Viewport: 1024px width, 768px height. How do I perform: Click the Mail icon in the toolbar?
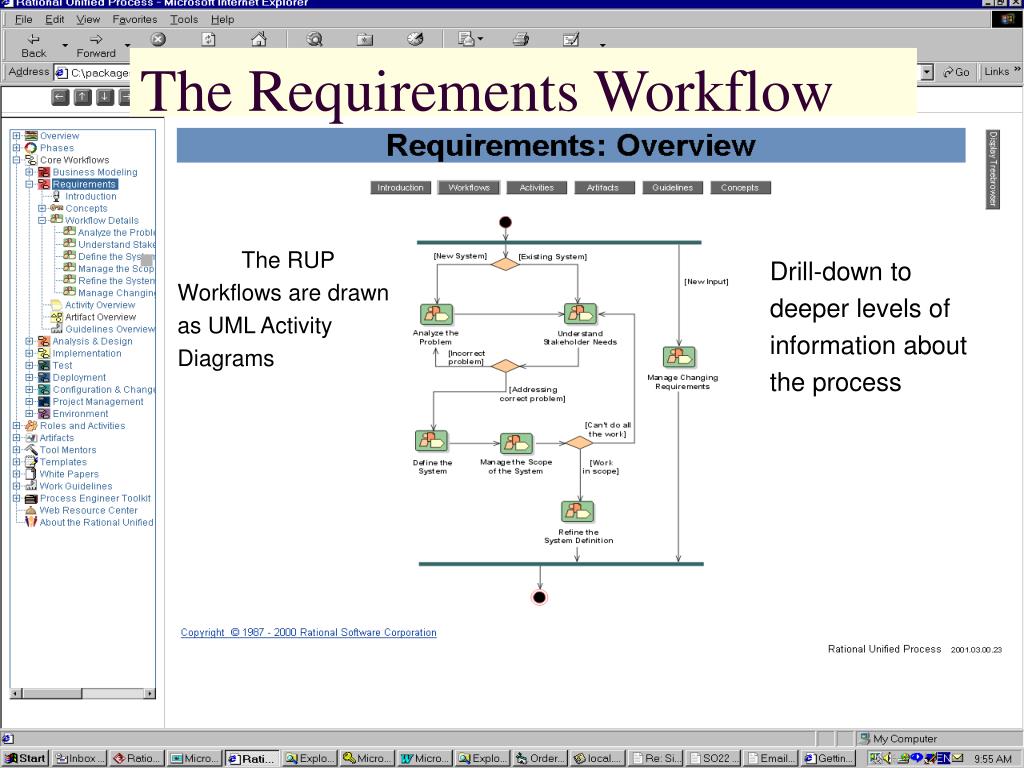tap(466, 40)
